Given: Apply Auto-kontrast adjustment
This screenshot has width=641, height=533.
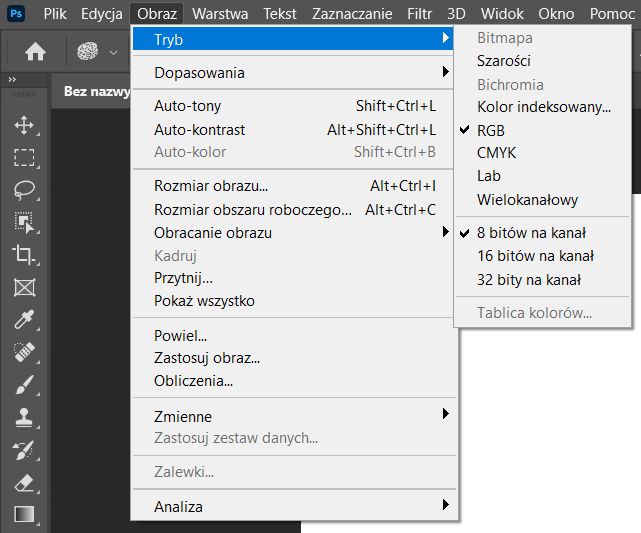Looking at the screenshot, I should (293, 130).
